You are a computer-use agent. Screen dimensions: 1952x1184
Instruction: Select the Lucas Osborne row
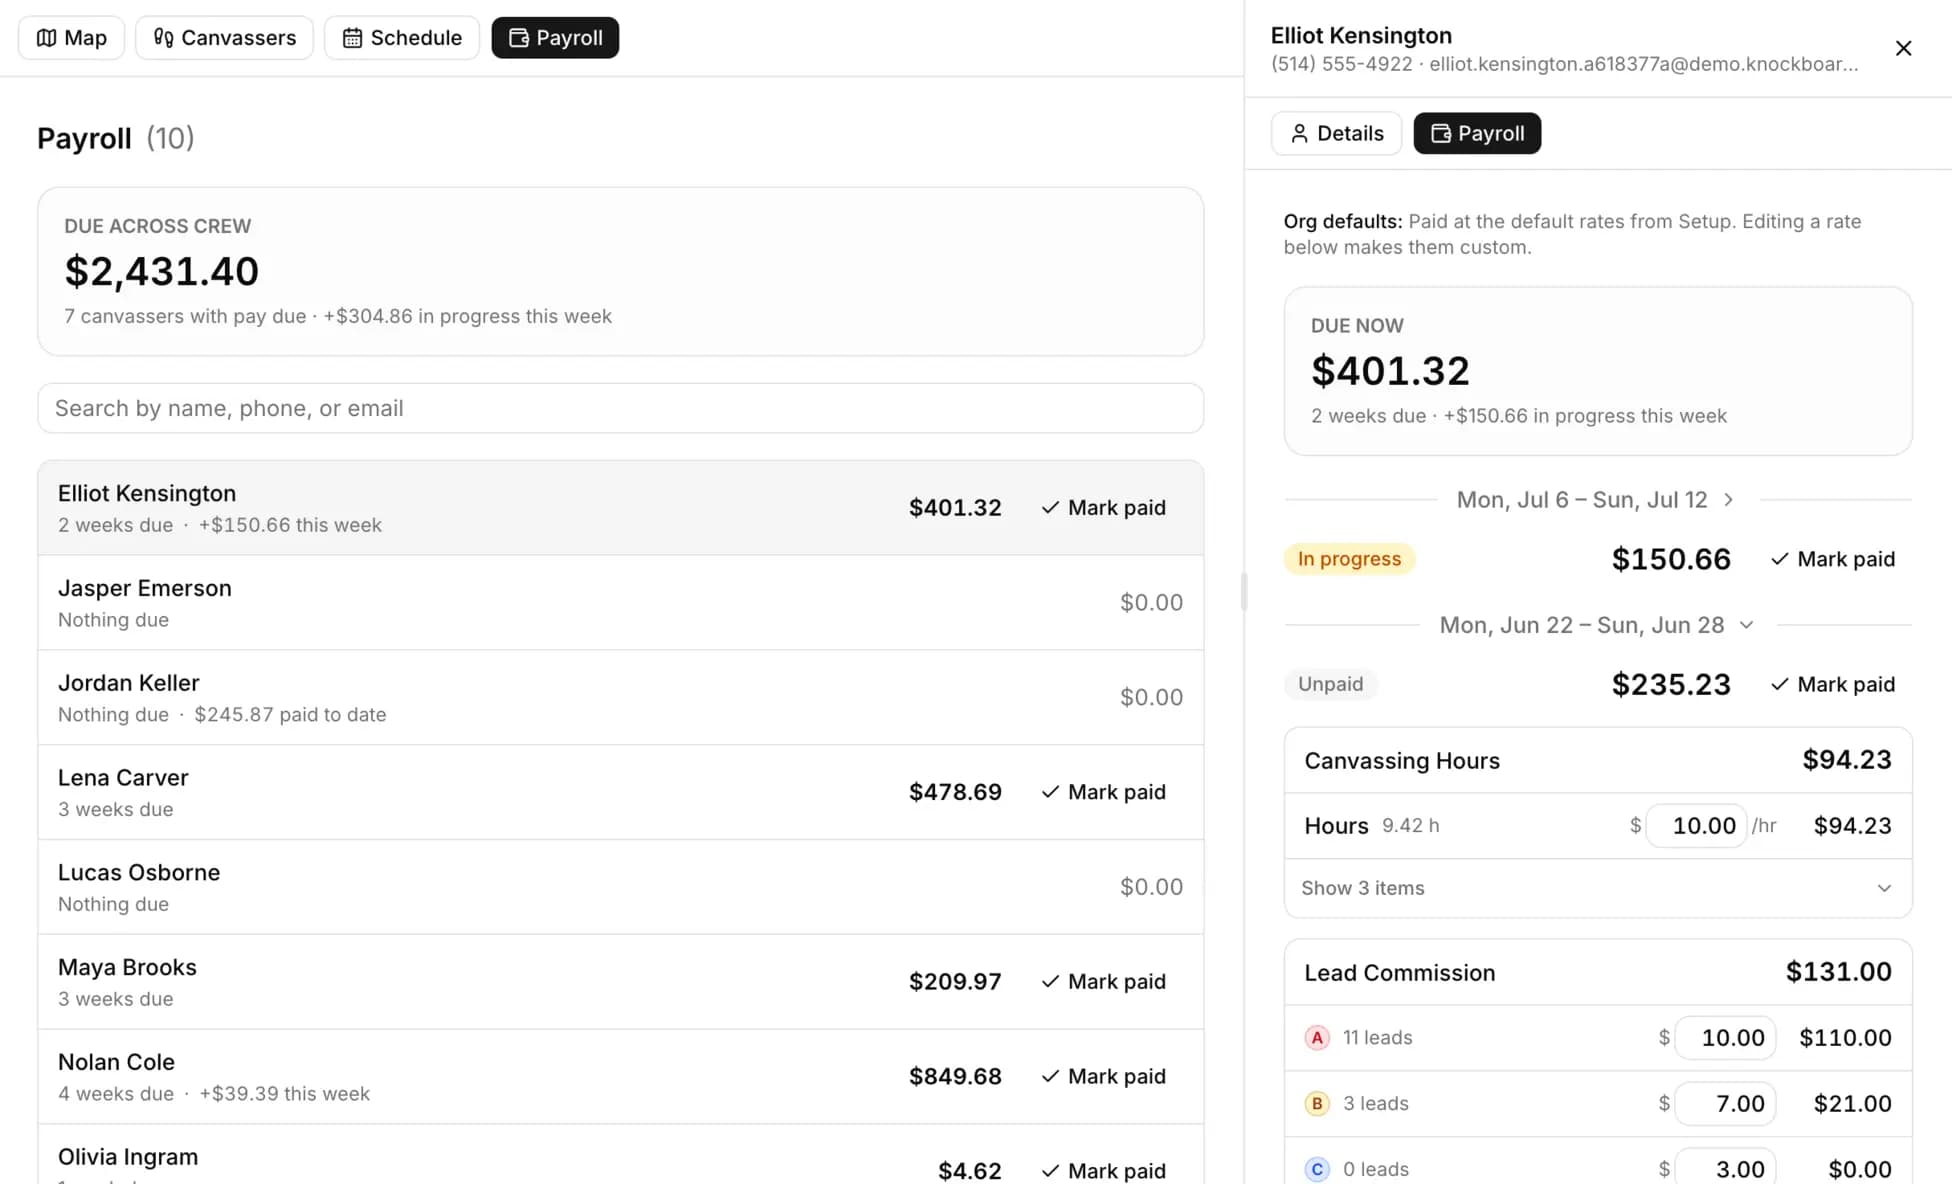[x=620, y=887]
